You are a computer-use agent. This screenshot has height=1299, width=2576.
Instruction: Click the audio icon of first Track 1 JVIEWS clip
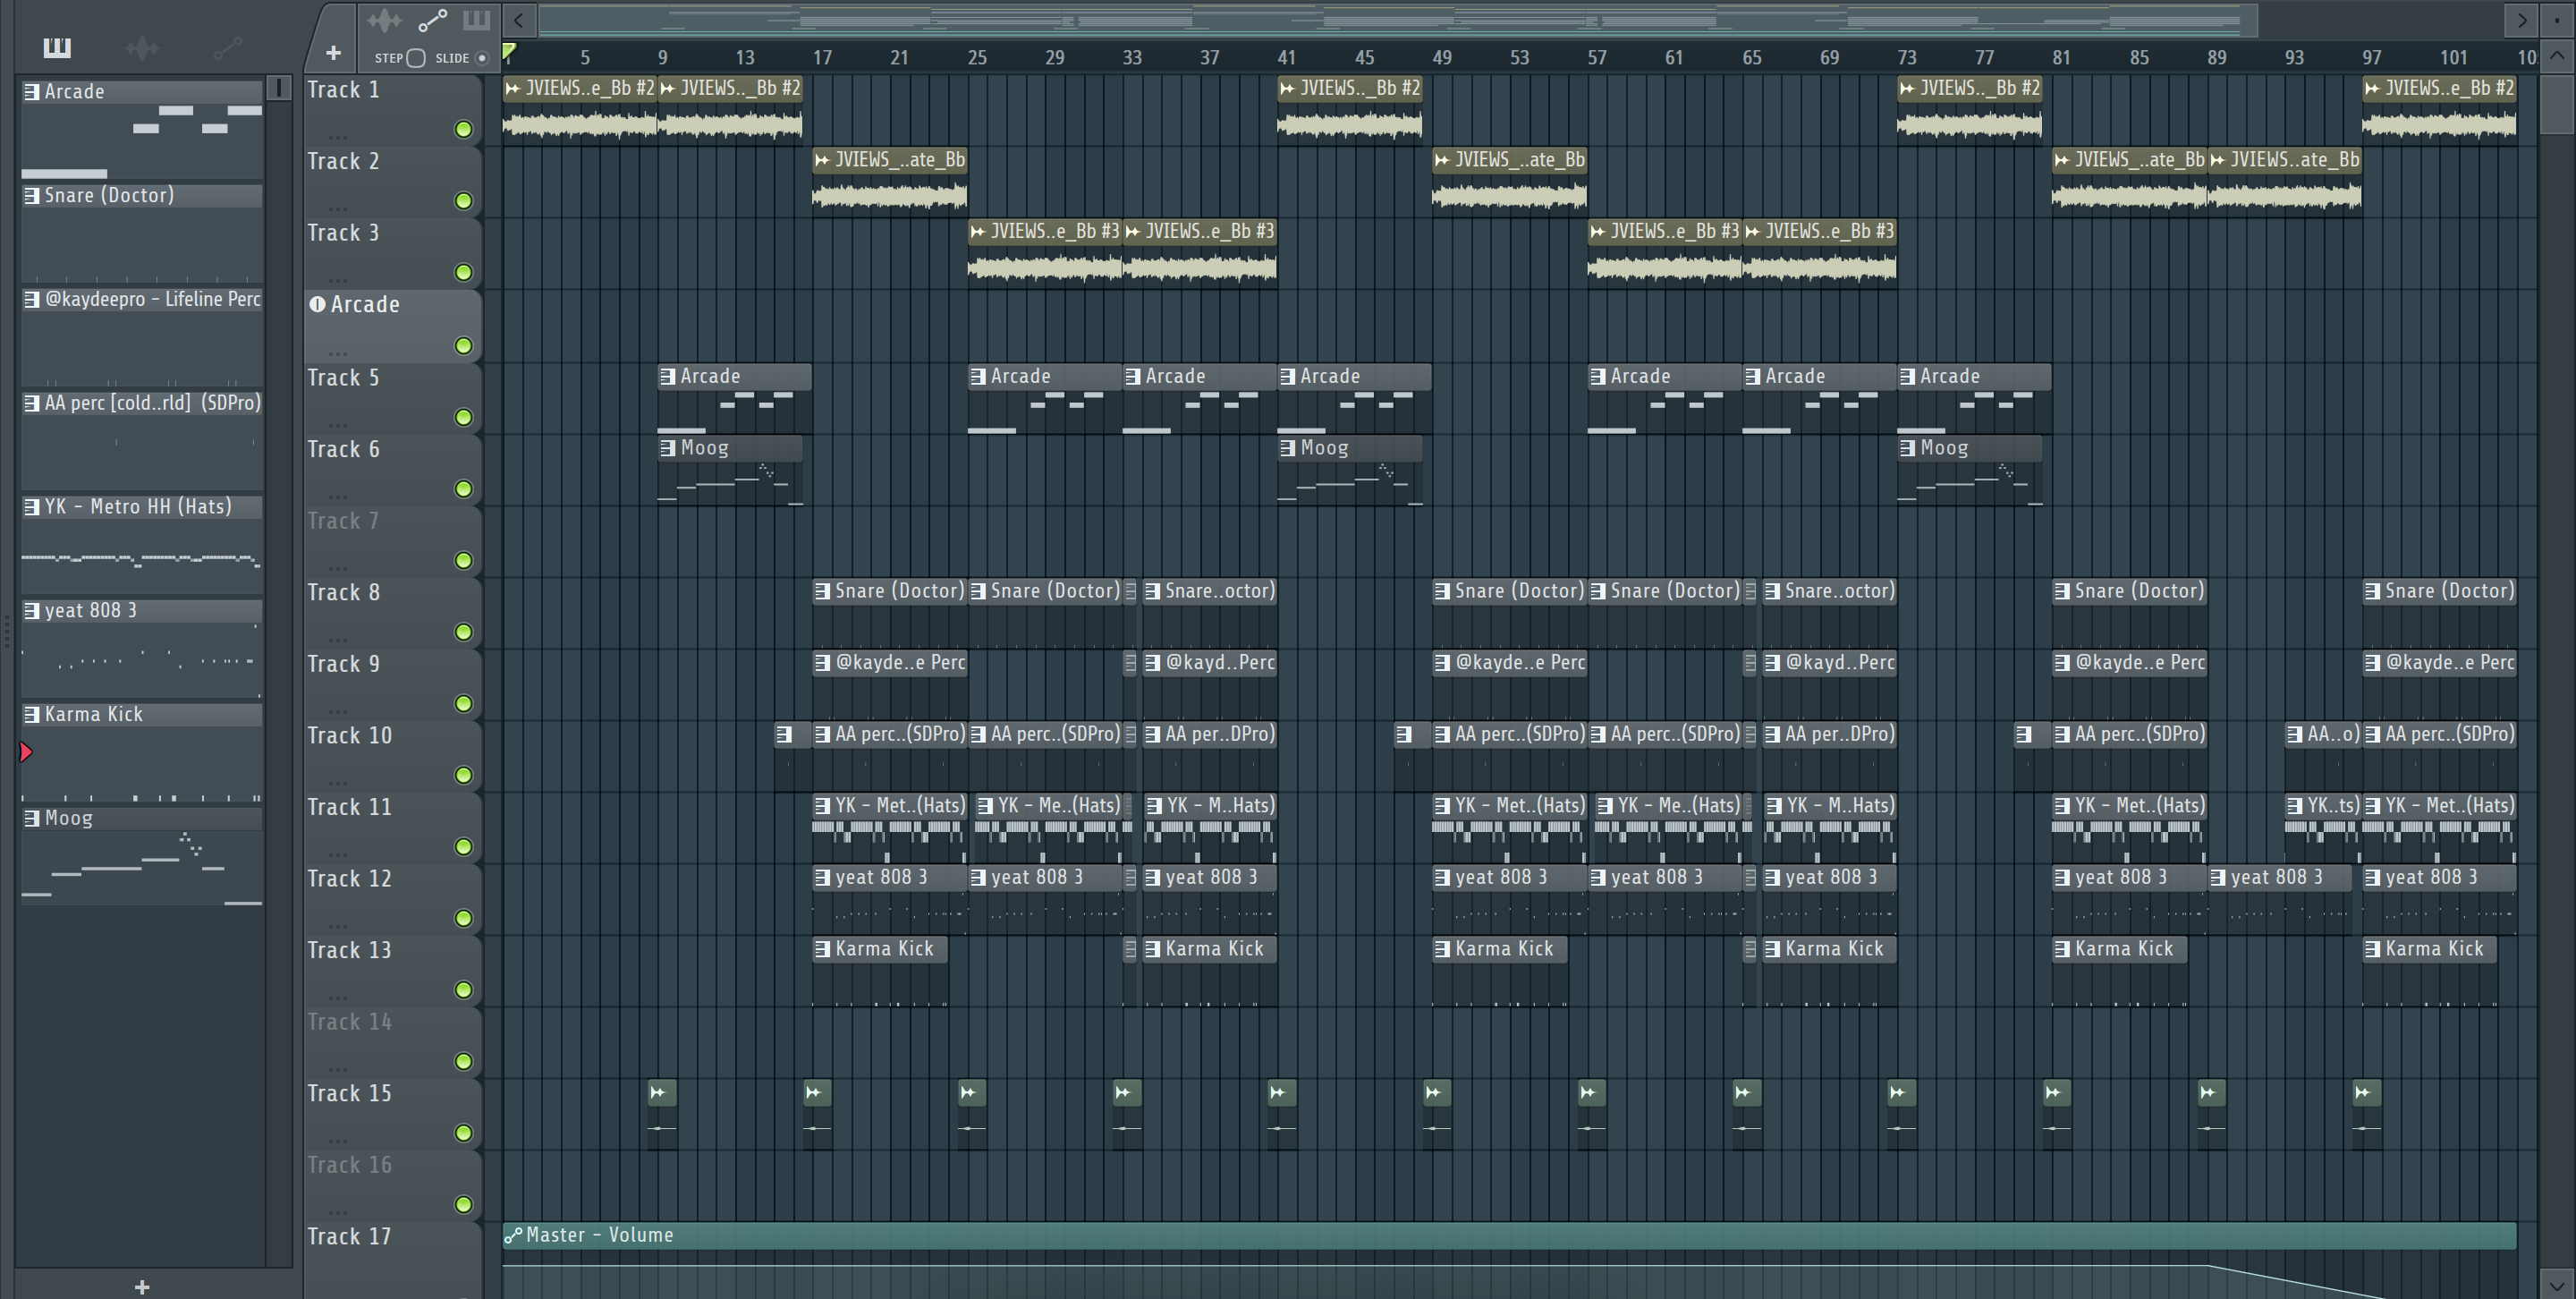click(x=513, y=89)
